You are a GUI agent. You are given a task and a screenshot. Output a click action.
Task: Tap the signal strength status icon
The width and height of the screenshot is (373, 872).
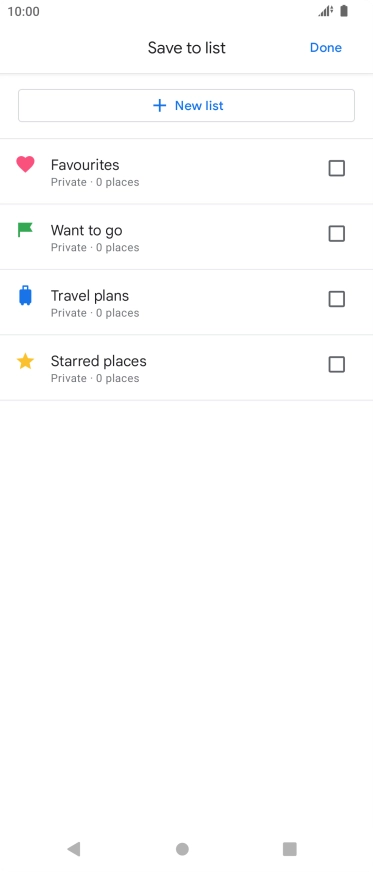pyautogui.click(x=326, y=11)
